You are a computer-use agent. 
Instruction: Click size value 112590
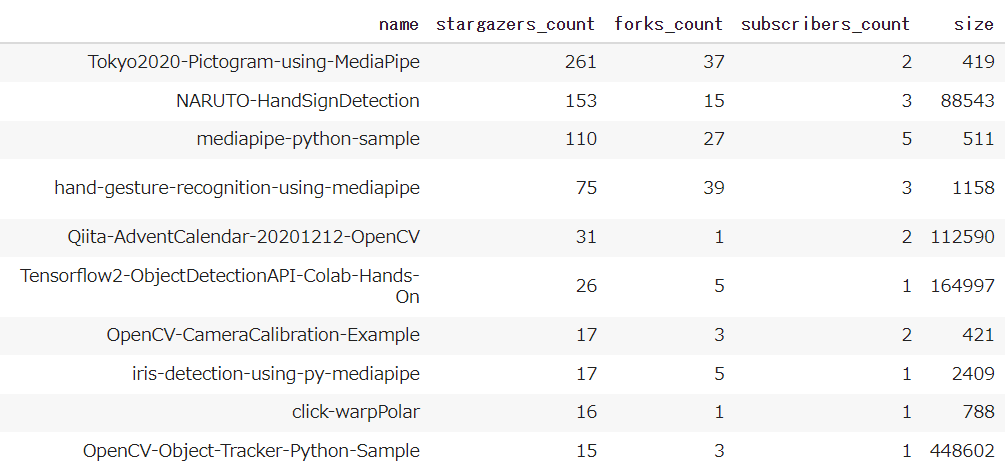(963, 237)
